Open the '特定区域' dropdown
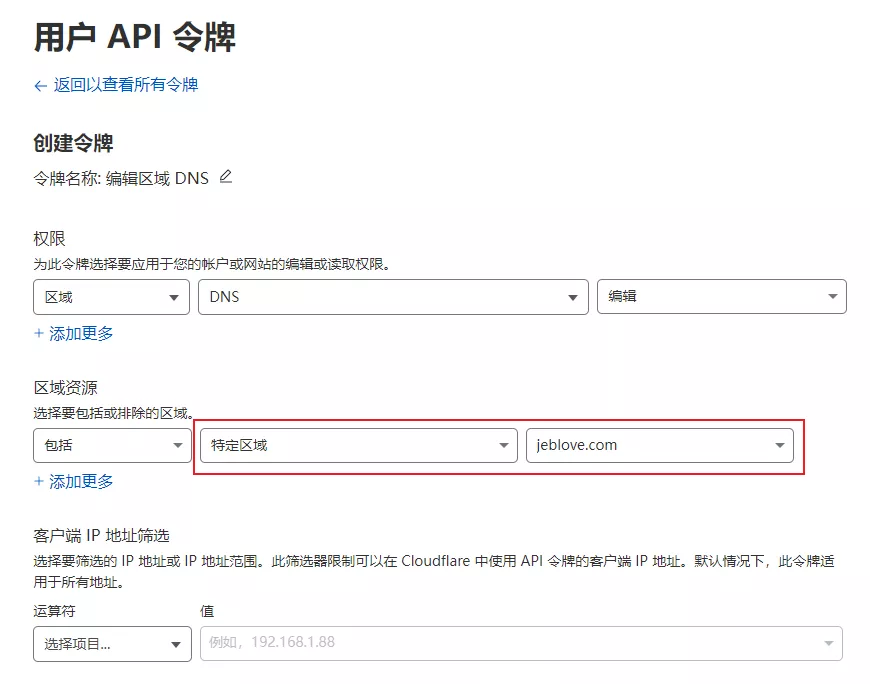Viewport: 870px width, 684px height. point(358,445)
